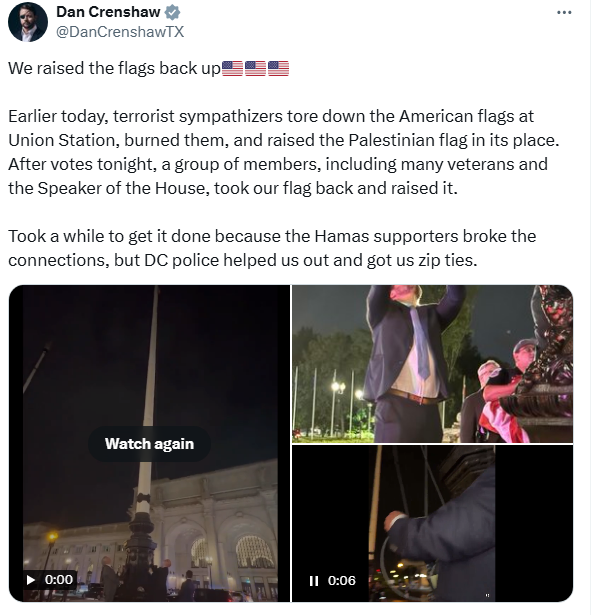
Task: Click the blue verified badge
Action: [x=172, y=13]
